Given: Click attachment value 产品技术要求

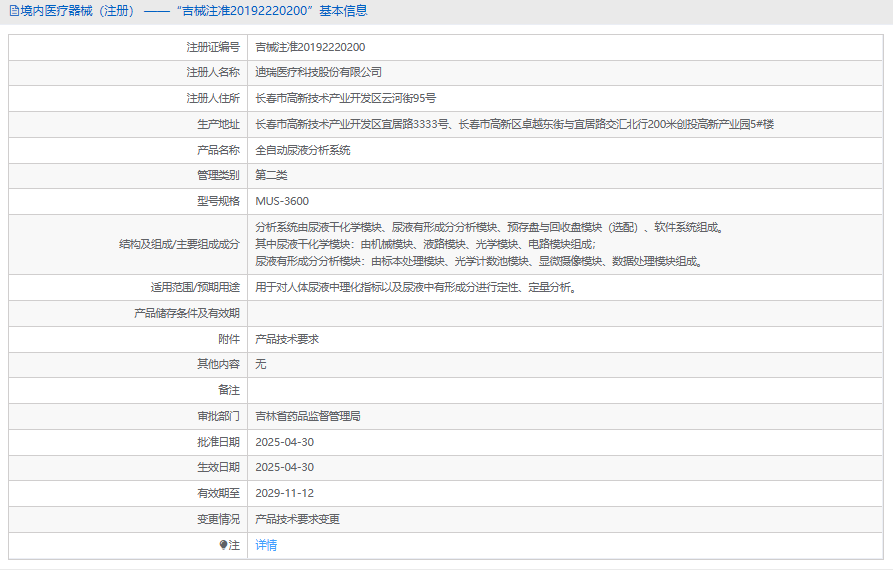Looking at the screenshot, I should [x=287, y=339].
